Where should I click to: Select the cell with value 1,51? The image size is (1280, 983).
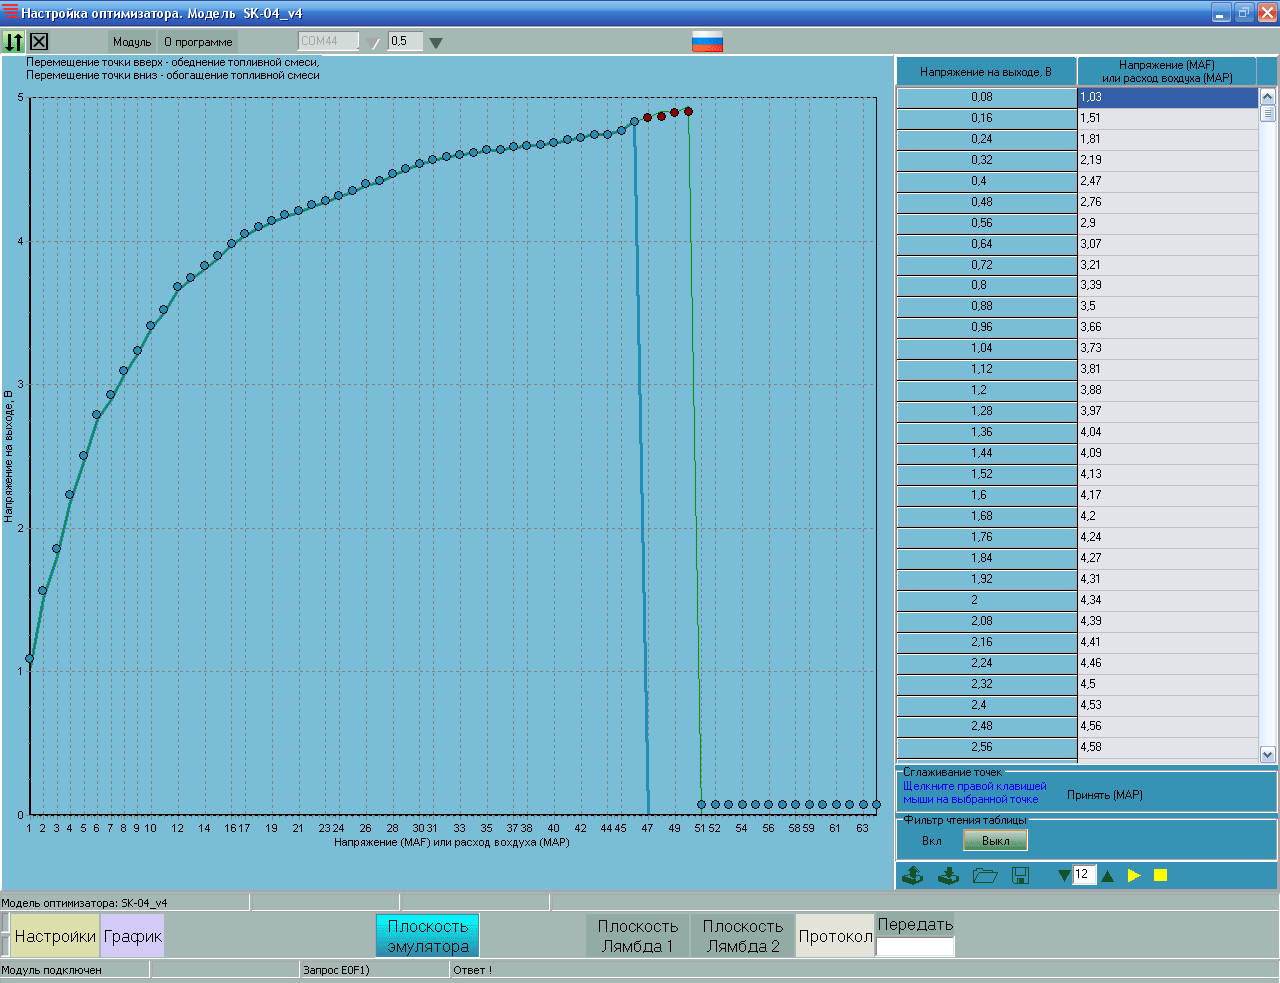tap(1167, 118)
